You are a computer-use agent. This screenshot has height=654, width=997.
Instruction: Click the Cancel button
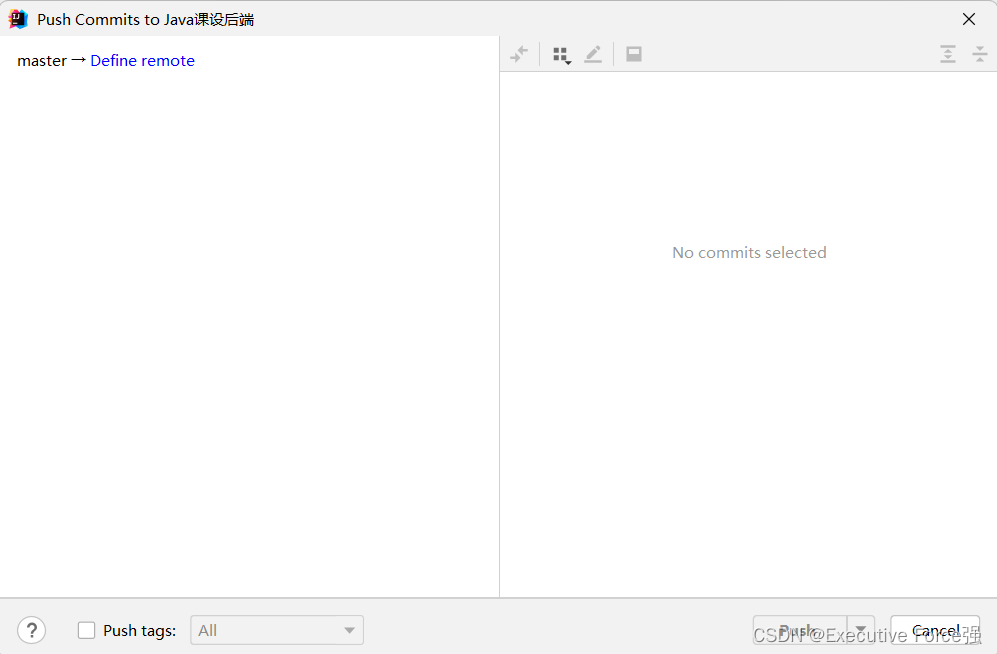coord(935,630)
